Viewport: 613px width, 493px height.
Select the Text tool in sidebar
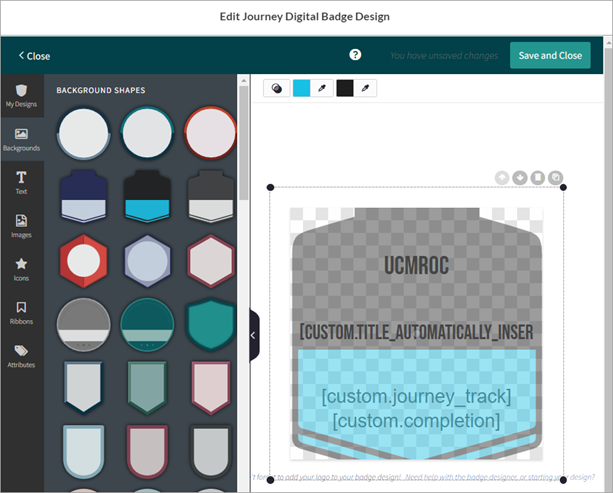point(20,181)
